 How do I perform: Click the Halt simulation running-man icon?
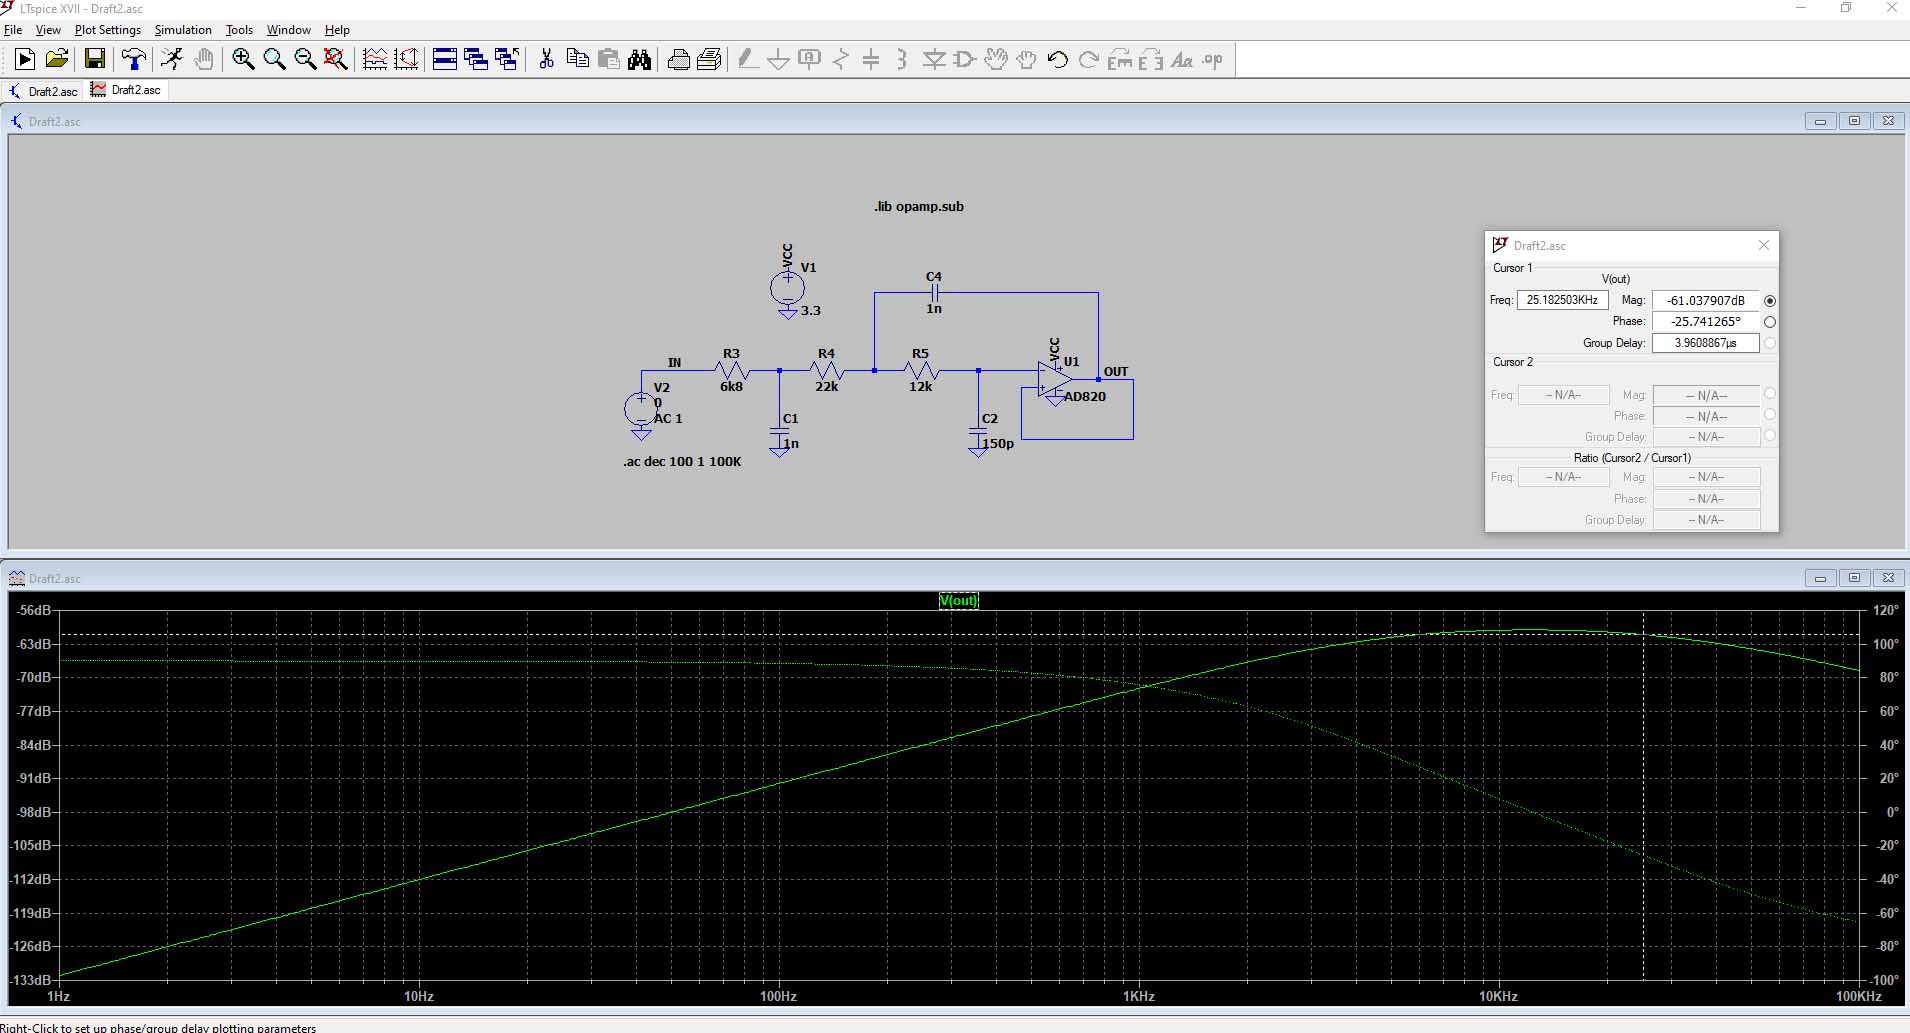172,60
